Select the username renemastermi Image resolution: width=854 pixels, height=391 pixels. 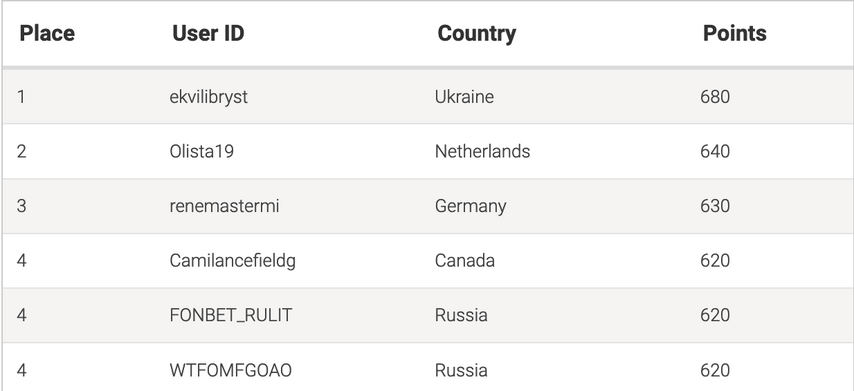pos(224,206)
